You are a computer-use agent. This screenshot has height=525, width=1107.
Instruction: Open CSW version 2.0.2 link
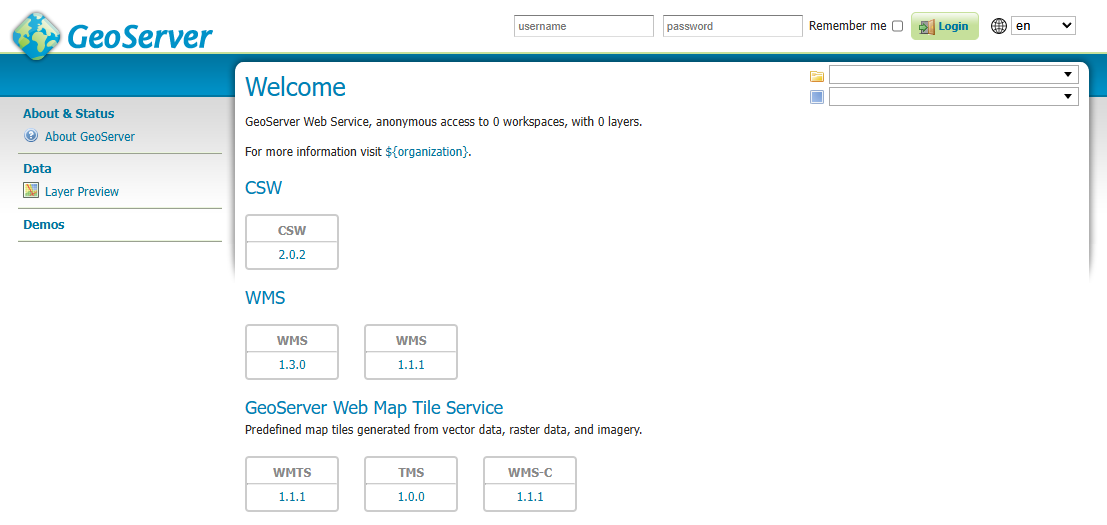292,255
